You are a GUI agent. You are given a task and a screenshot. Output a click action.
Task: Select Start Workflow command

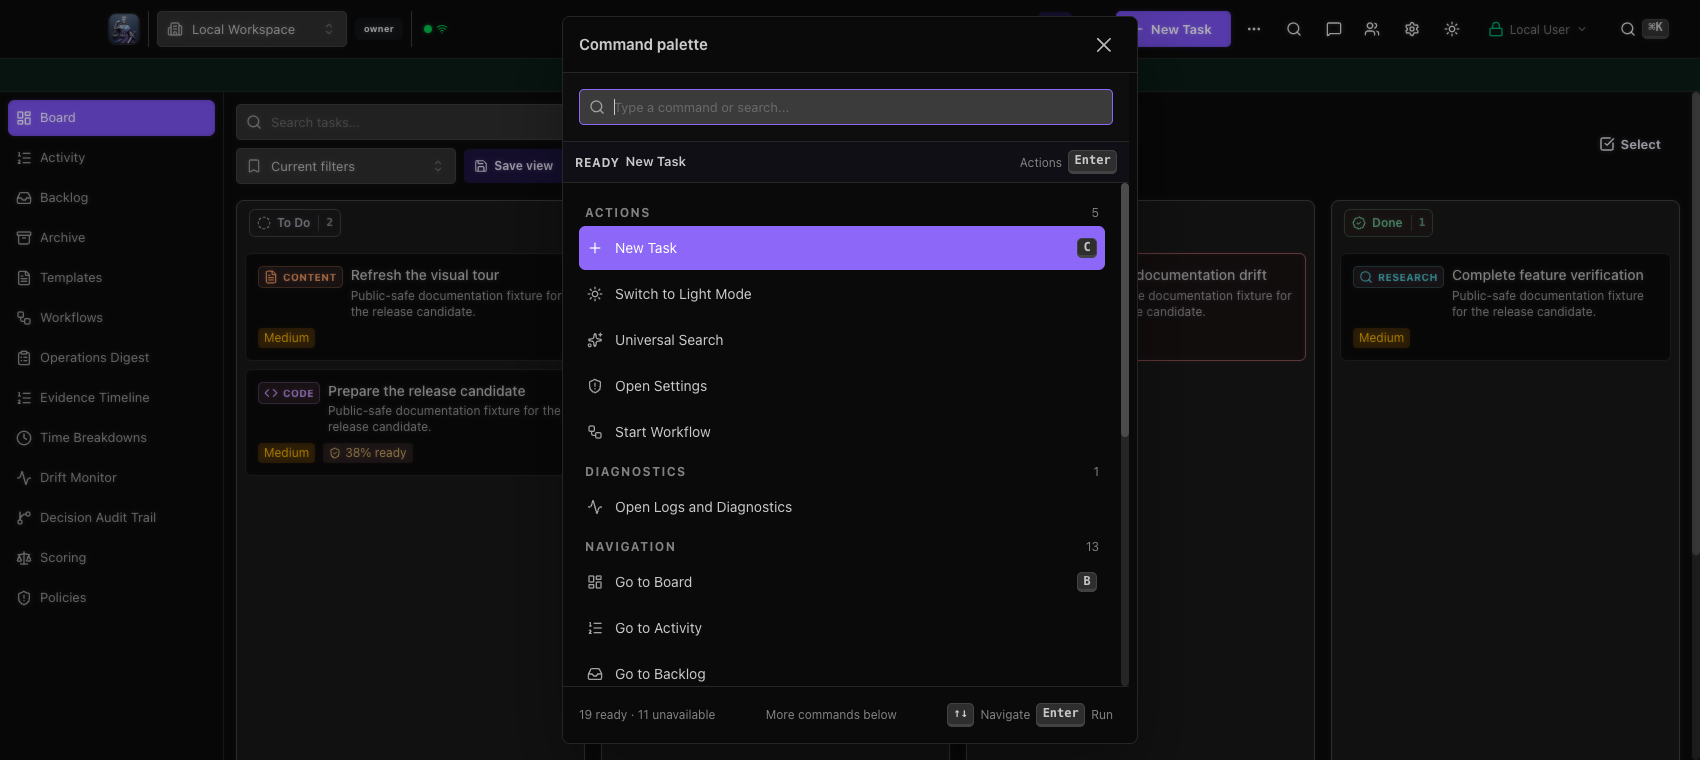[x=842, y=432]
